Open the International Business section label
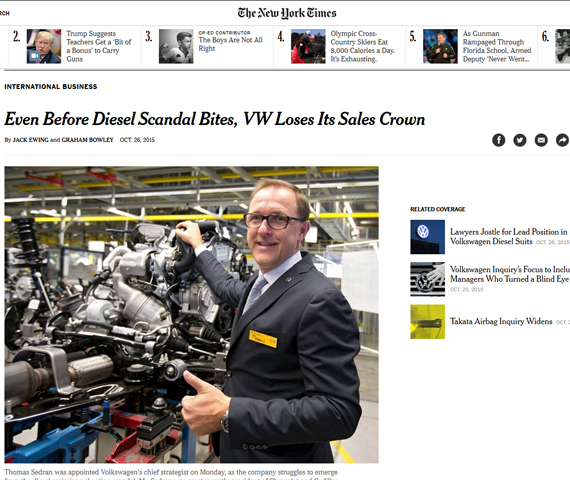This screenshot has height=480, width=570. [x=51, y=87]
